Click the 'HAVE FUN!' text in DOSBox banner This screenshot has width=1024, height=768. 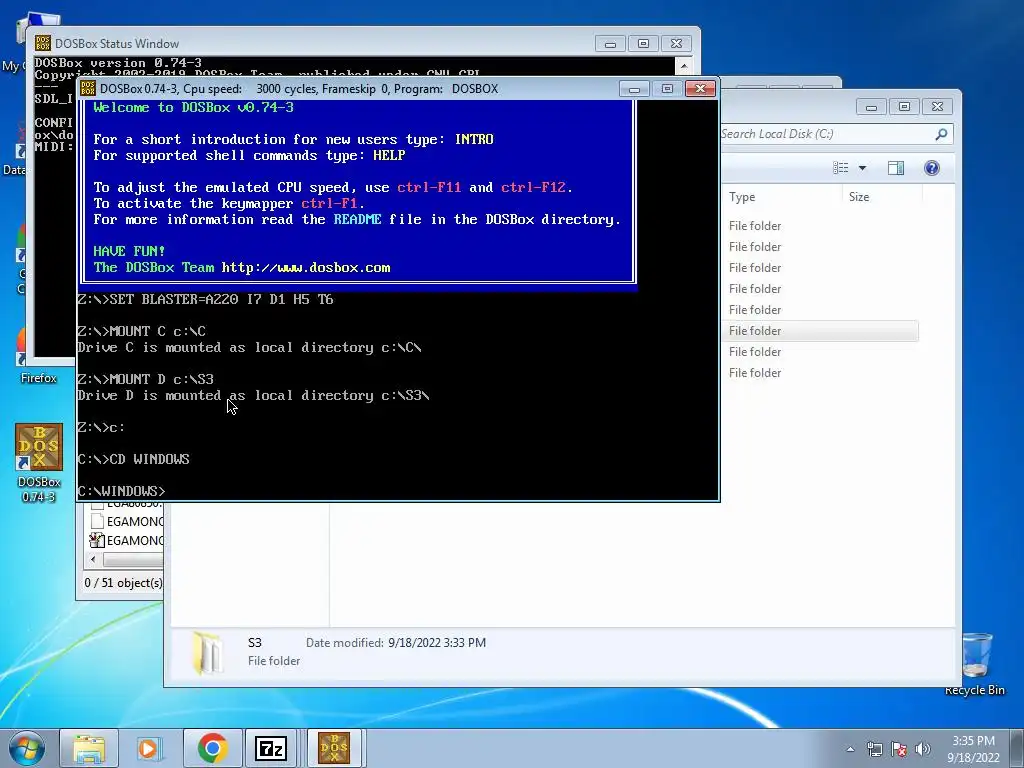pos(129,251)
